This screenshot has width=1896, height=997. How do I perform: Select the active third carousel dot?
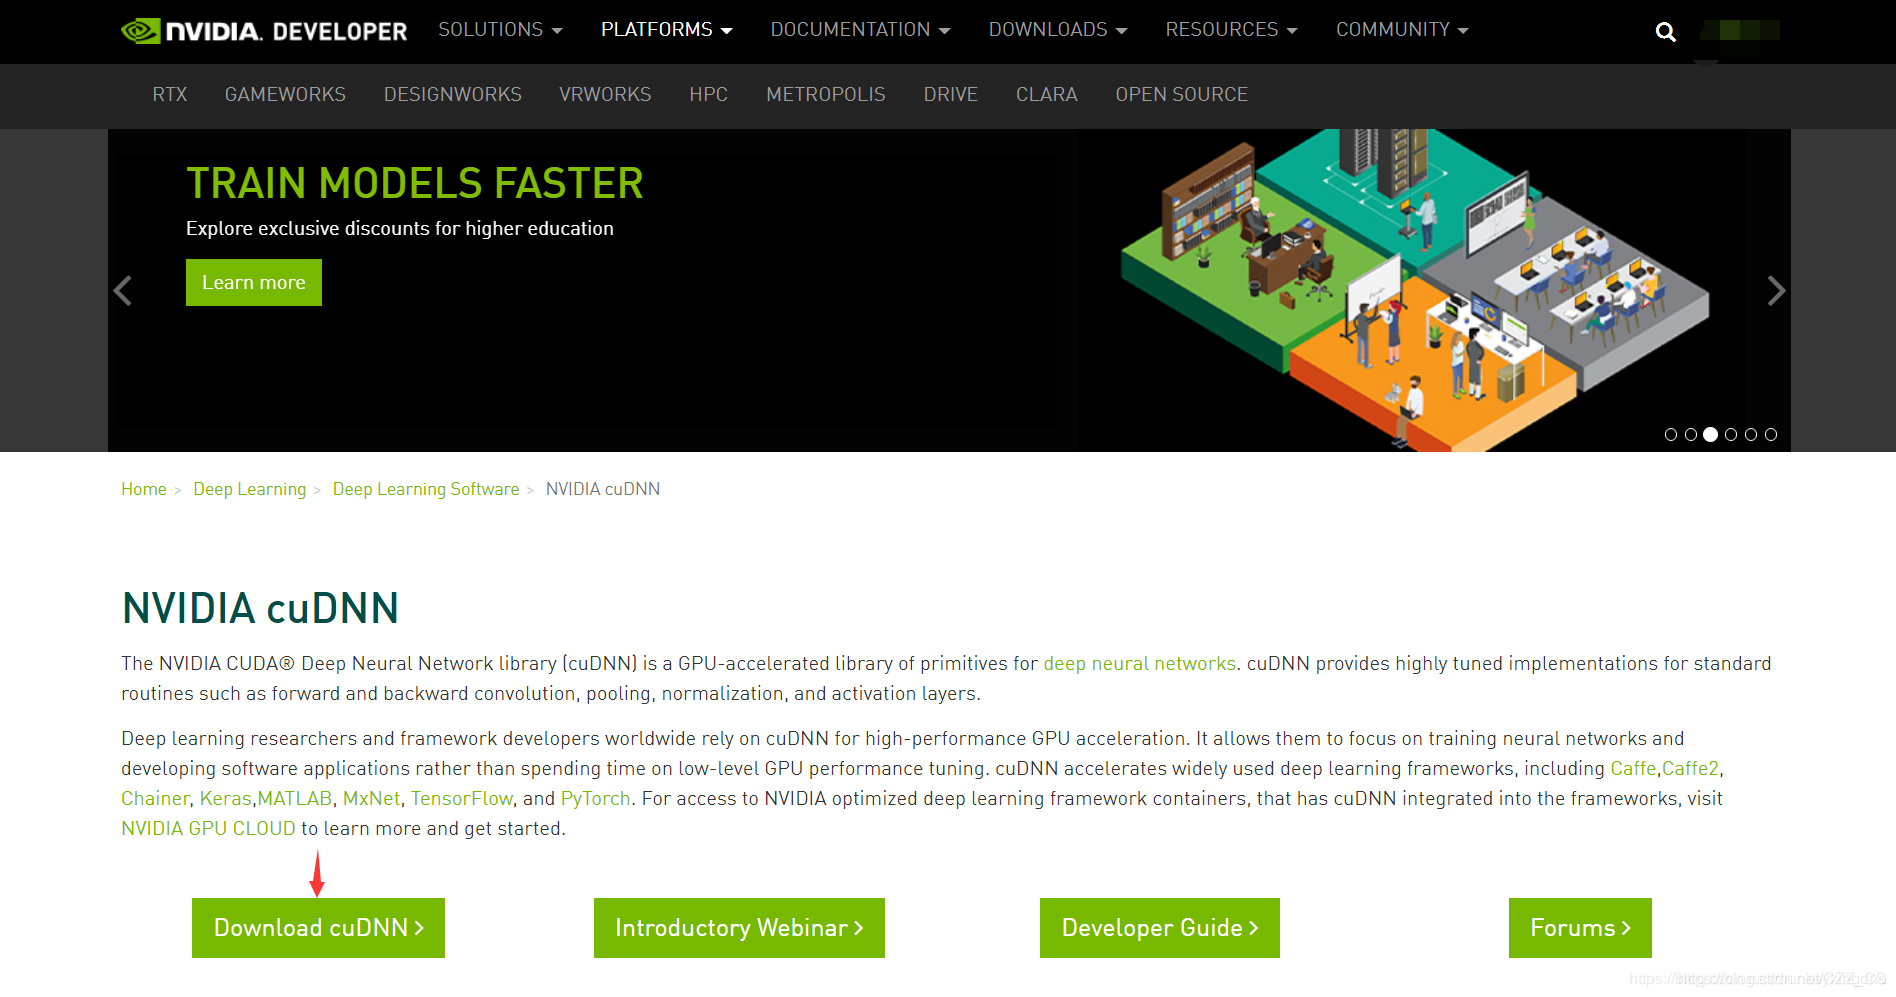1711,434
